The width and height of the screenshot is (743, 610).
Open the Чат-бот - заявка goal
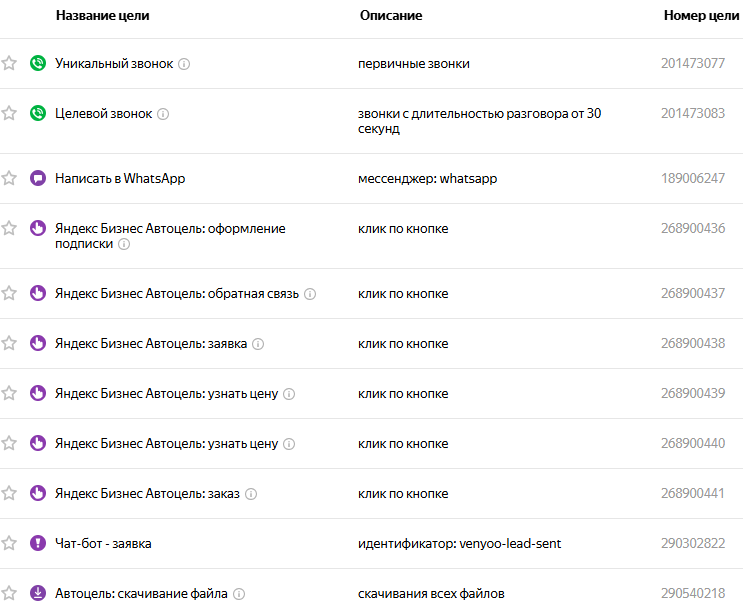[x=103, y=543]
